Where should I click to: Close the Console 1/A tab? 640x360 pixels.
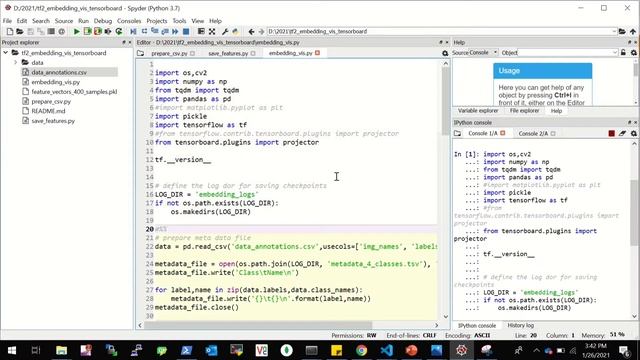503,133
